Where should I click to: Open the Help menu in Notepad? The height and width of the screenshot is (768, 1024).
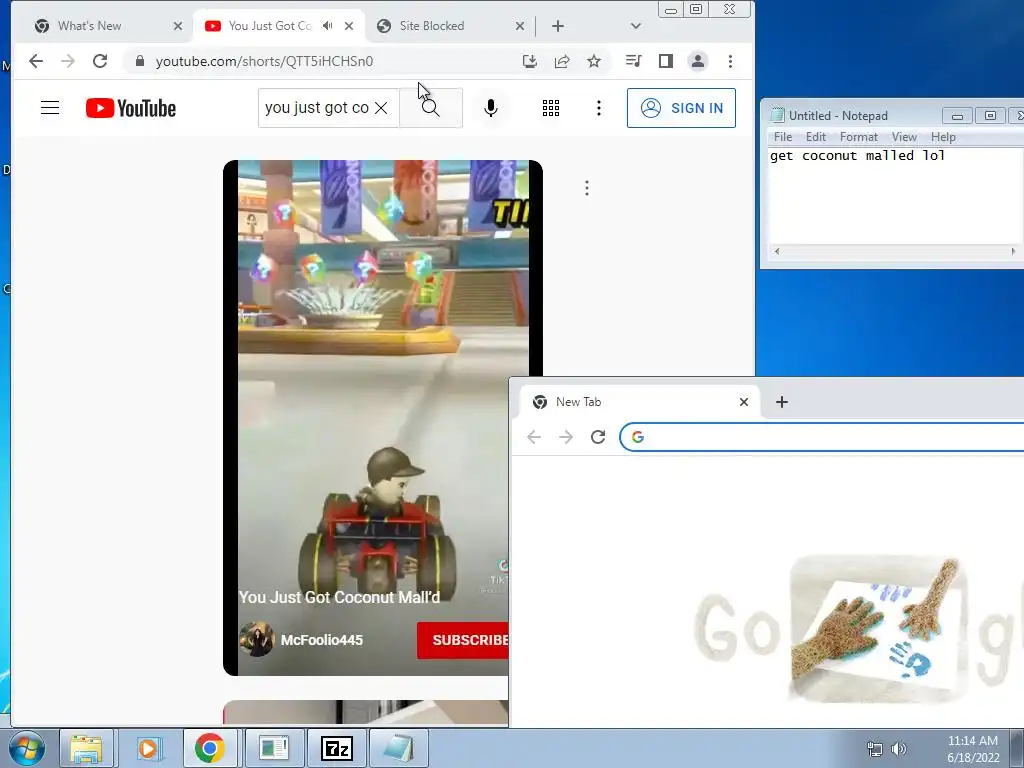943,136
